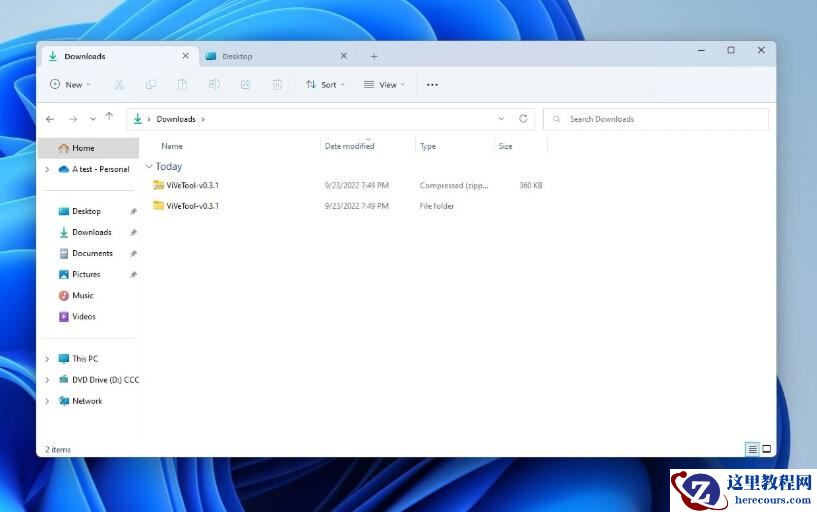
Task: Click the Paste clipboard icon
Action: click(x=182, y=84)
